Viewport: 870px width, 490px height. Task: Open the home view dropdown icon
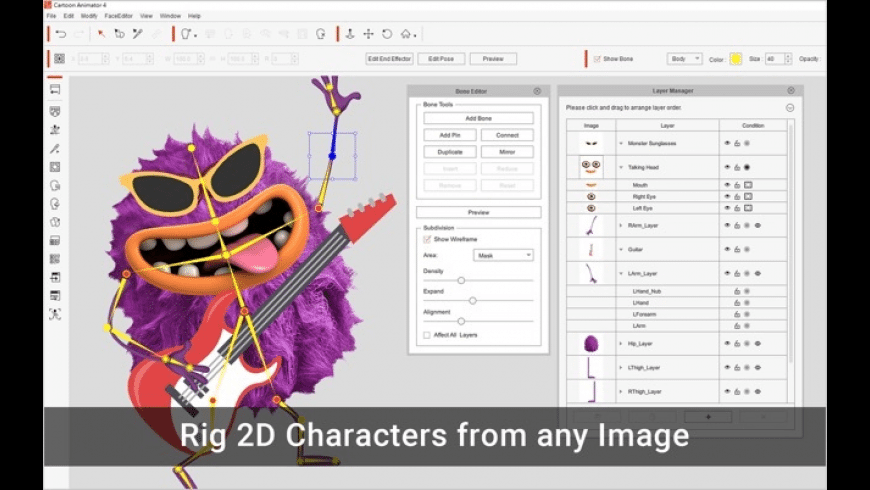click(408, 34)
